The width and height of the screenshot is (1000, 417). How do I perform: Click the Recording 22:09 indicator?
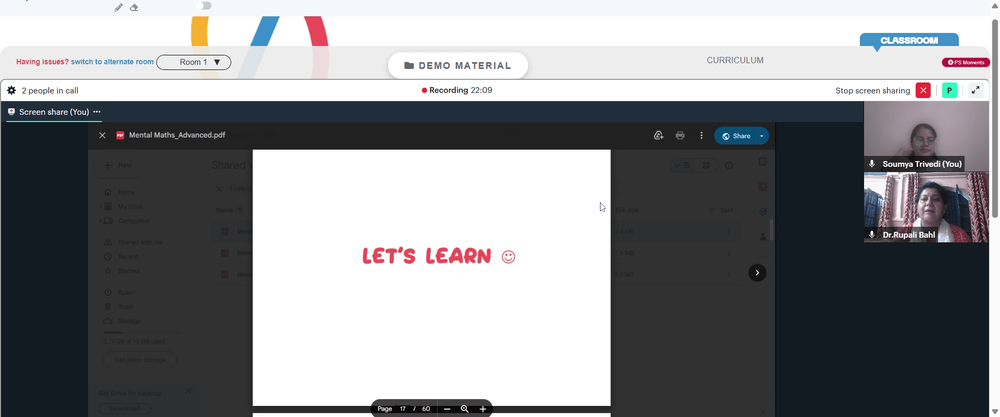point(457,91)
